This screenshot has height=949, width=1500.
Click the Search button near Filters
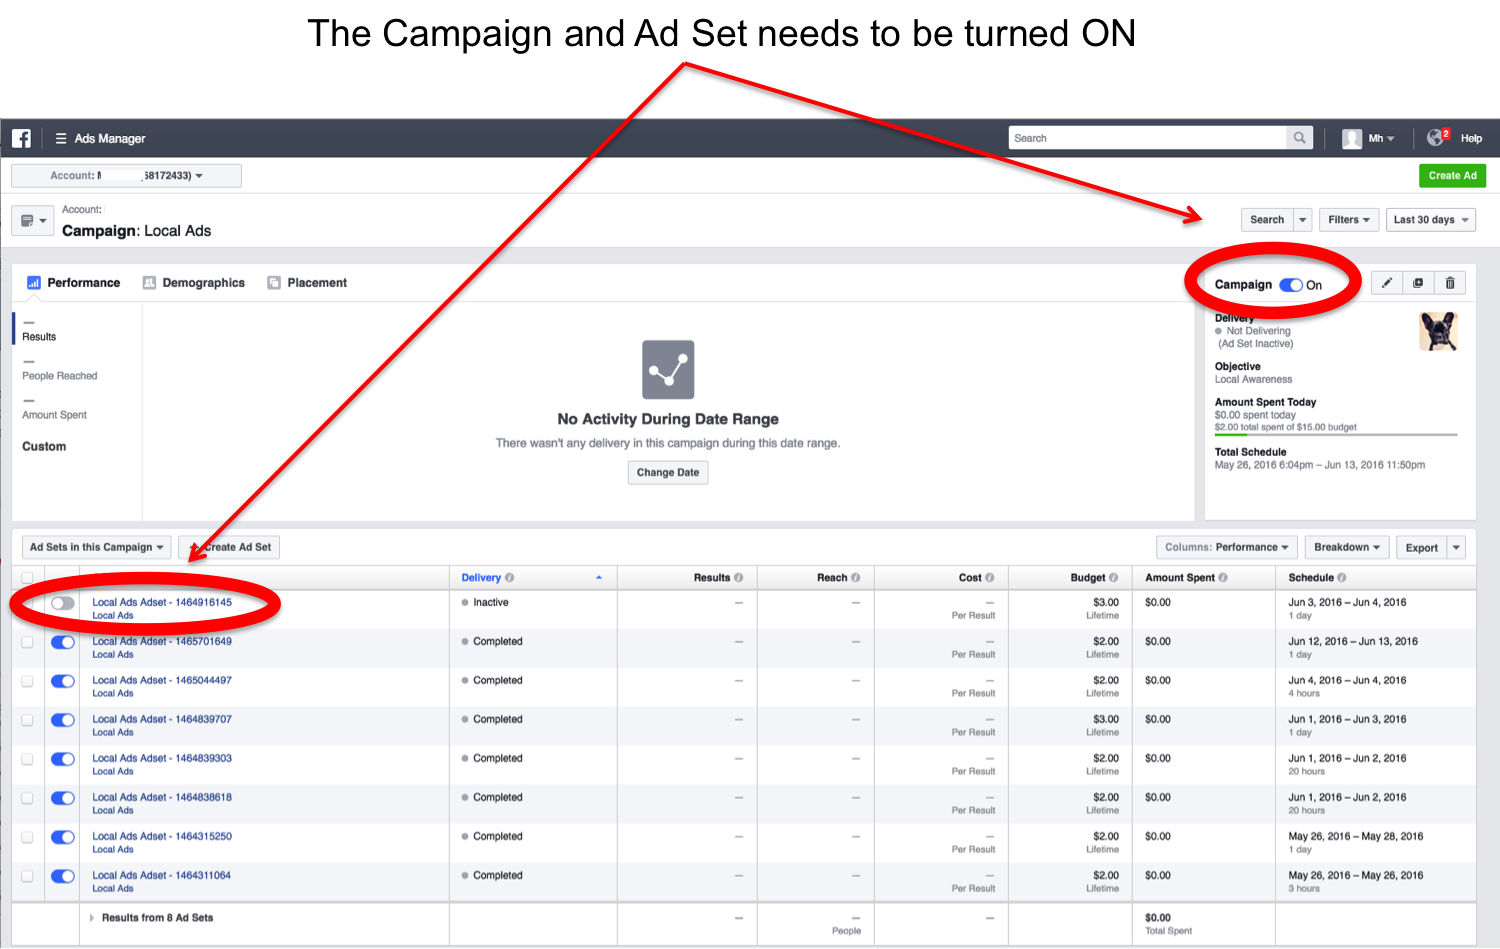(1267, 220)
